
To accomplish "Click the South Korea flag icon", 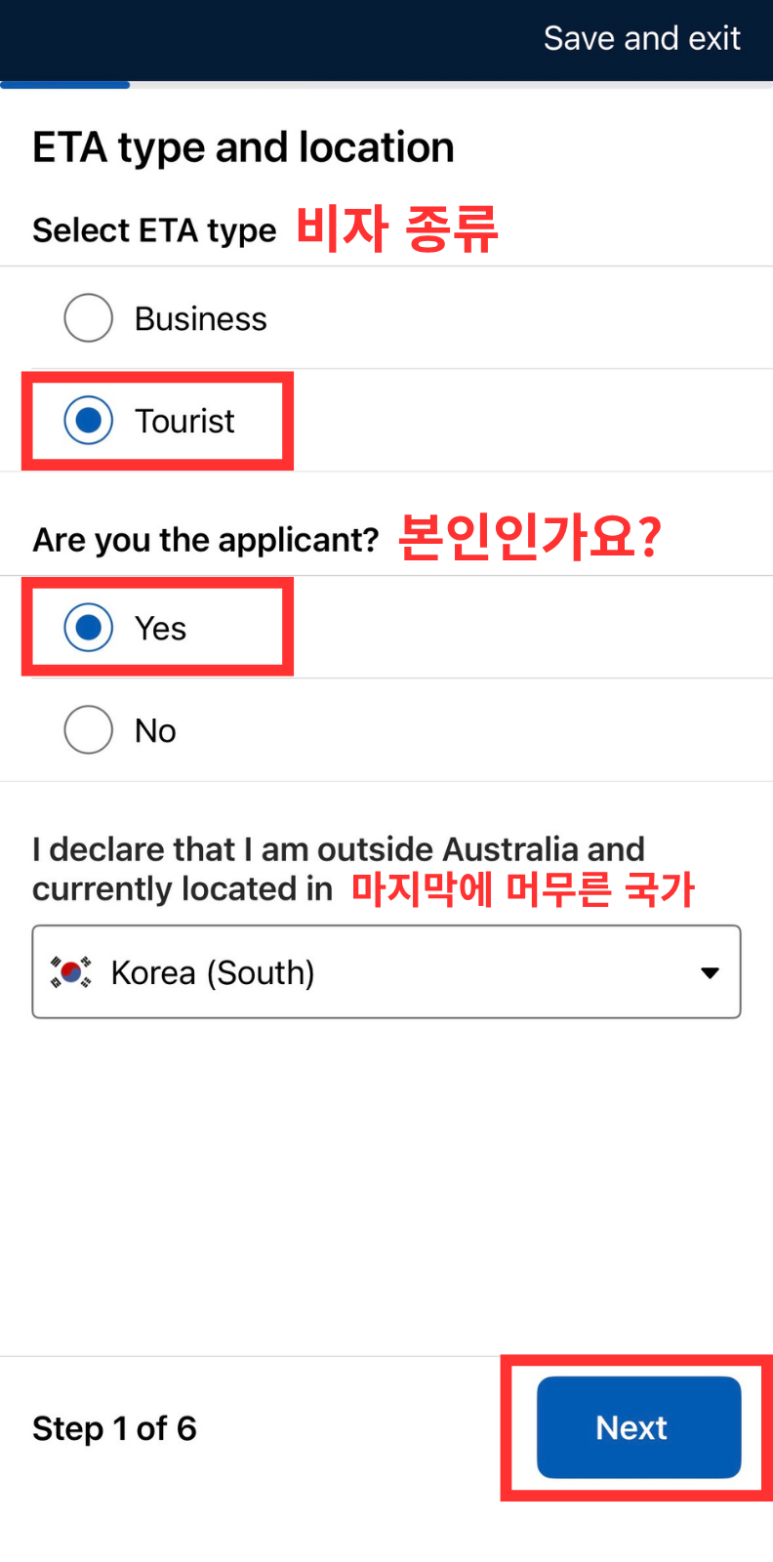I will (70, 972).
